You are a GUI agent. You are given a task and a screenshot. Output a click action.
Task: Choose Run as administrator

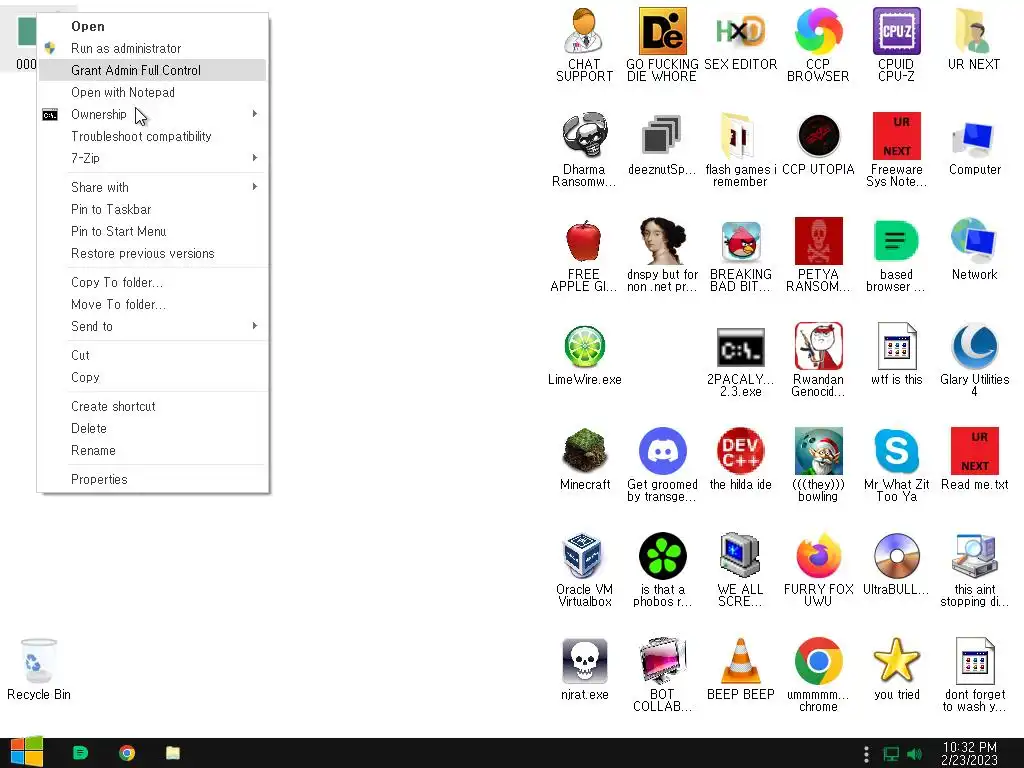pos(152,48)
